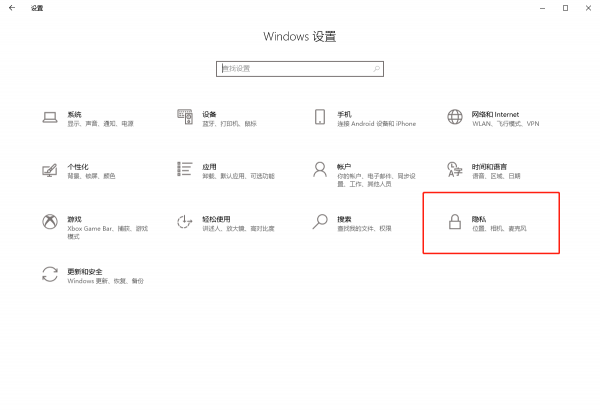Open the 隐私 padlock icon
This screenshot has height=410, width=600.
tap(455, 222)
